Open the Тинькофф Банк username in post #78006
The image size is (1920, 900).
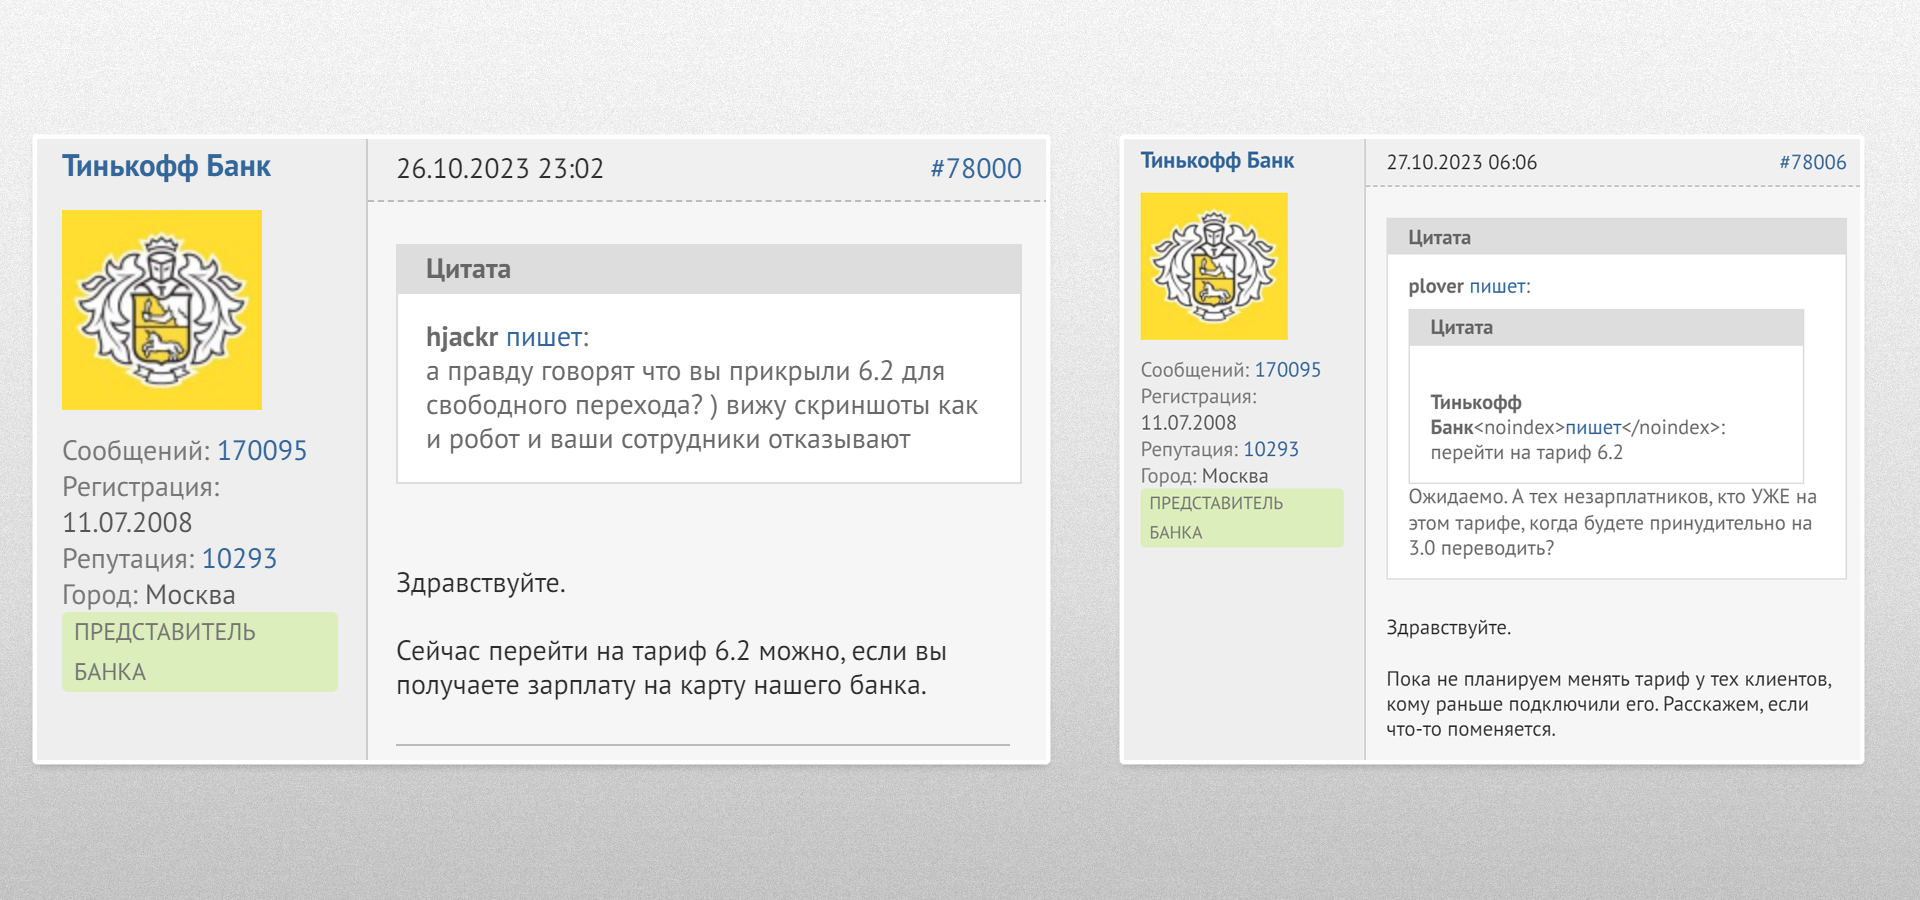click(1217, 160)
